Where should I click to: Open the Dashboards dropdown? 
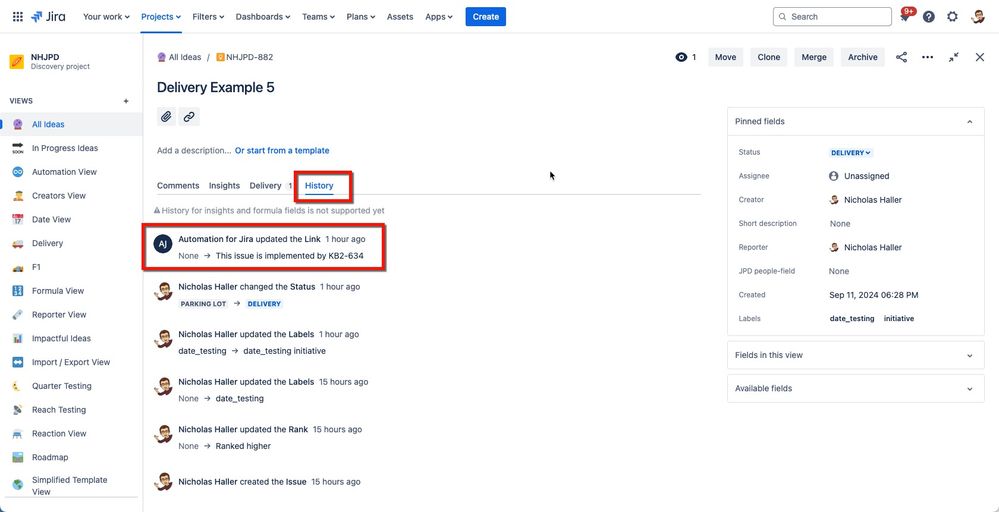pyautogui.click(x=263, y=17)
